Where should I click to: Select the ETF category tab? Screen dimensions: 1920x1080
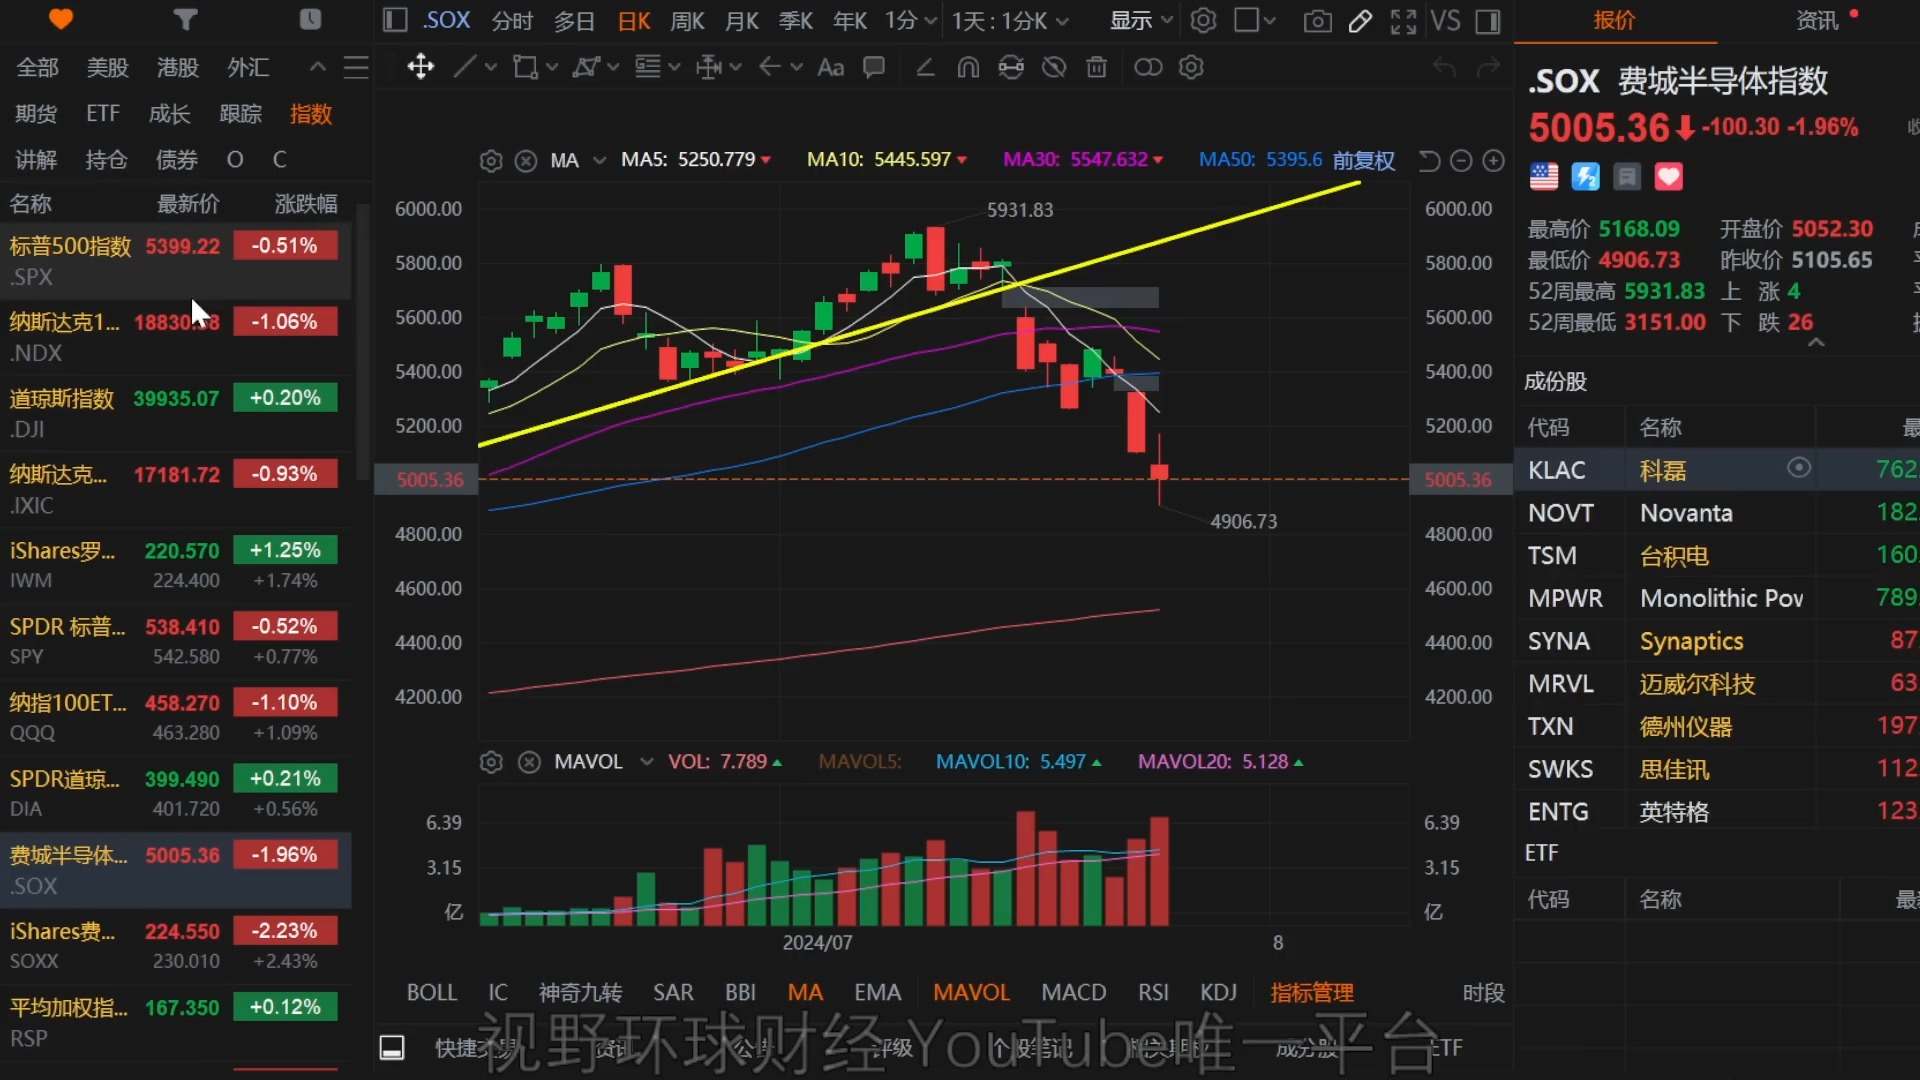tap(102, 114)
